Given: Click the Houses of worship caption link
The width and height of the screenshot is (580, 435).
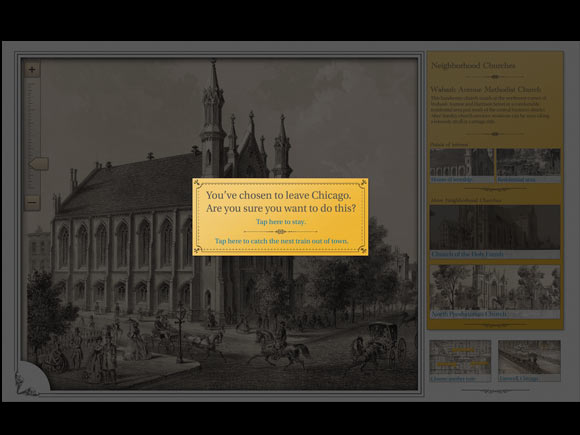Looking at the screenshot, I should [451, 179].
